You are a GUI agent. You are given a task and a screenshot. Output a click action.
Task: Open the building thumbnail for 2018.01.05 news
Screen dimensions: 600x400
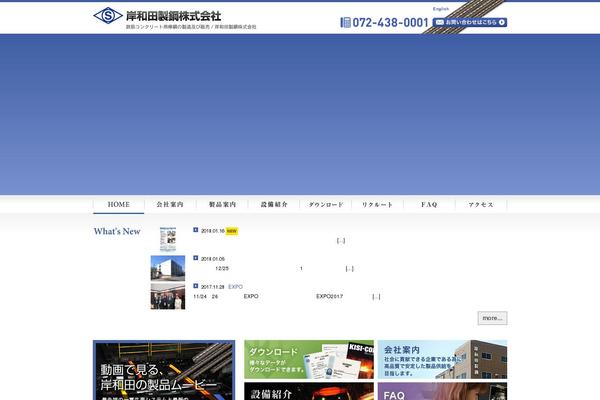[168, 268]
